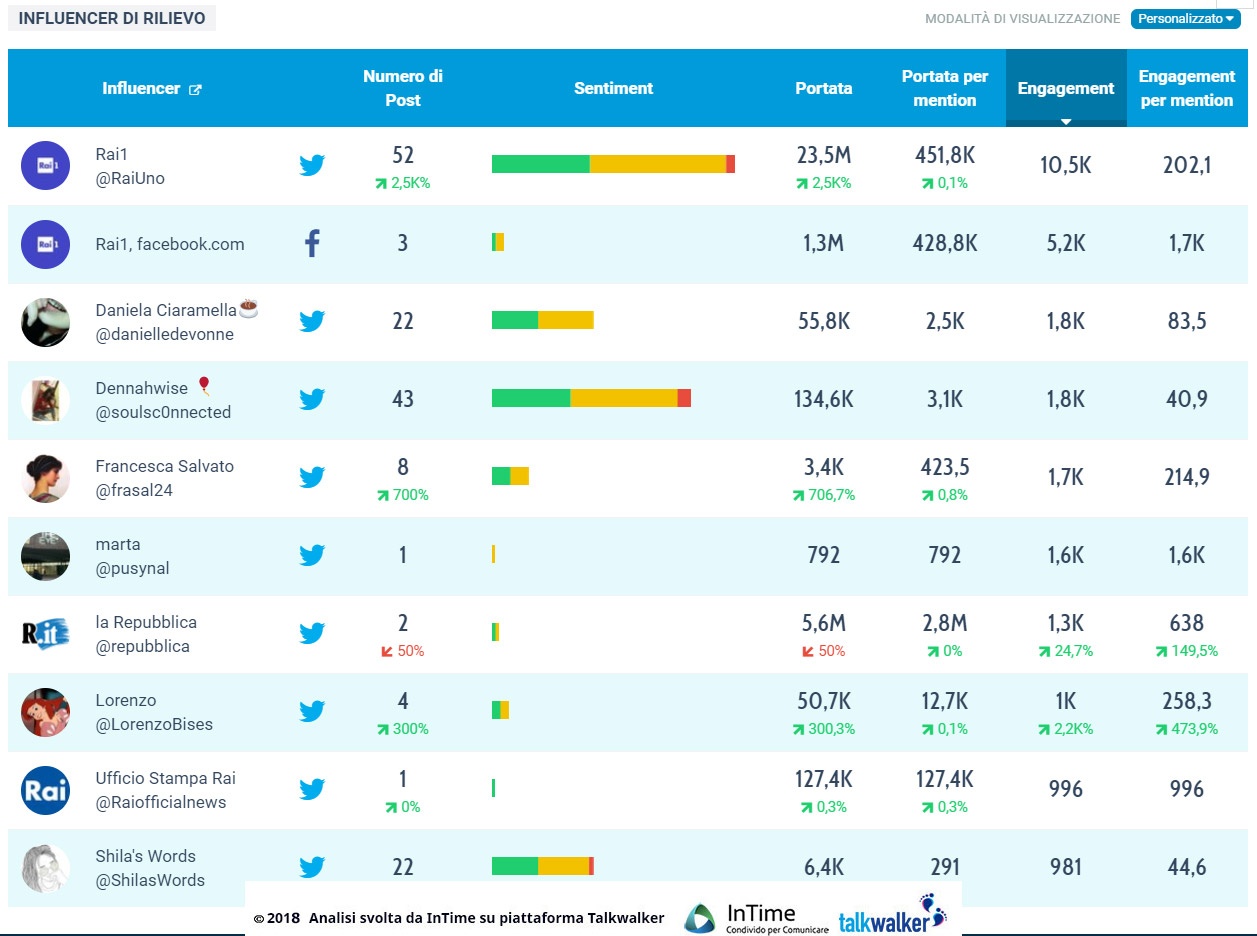
Task: Click the 149,5% growth indicator
Action: 1187,651
